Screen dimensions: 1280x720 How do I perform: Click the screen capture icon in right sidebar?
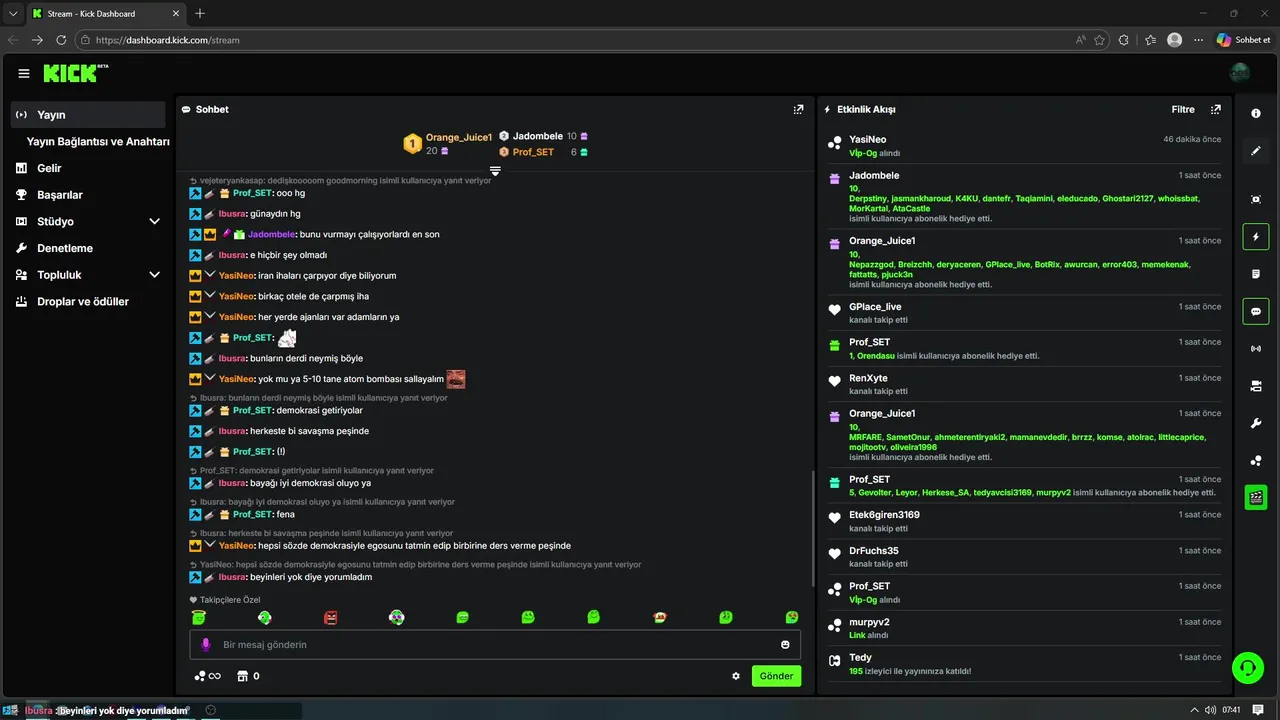click(1256, 199)
